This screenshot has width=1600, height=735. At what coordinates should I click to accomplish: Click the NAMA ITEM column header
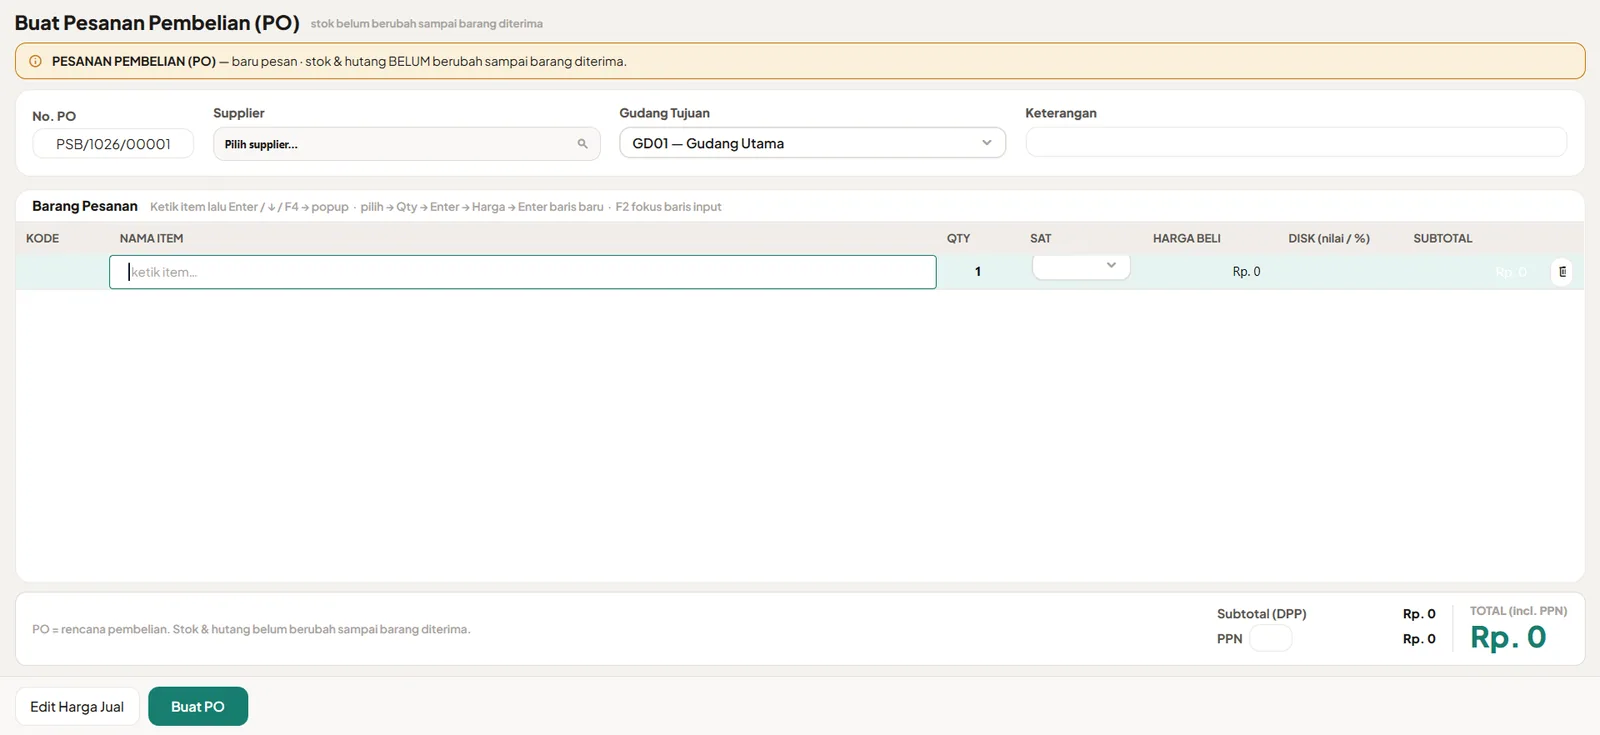(152, 238)
